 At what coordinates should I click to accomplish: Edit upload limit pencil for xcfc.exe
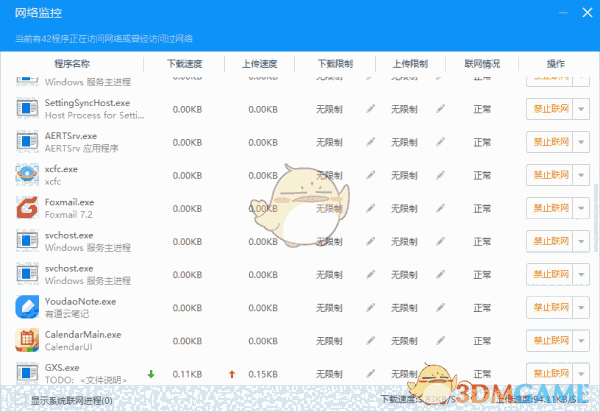[x=440, y=175]
